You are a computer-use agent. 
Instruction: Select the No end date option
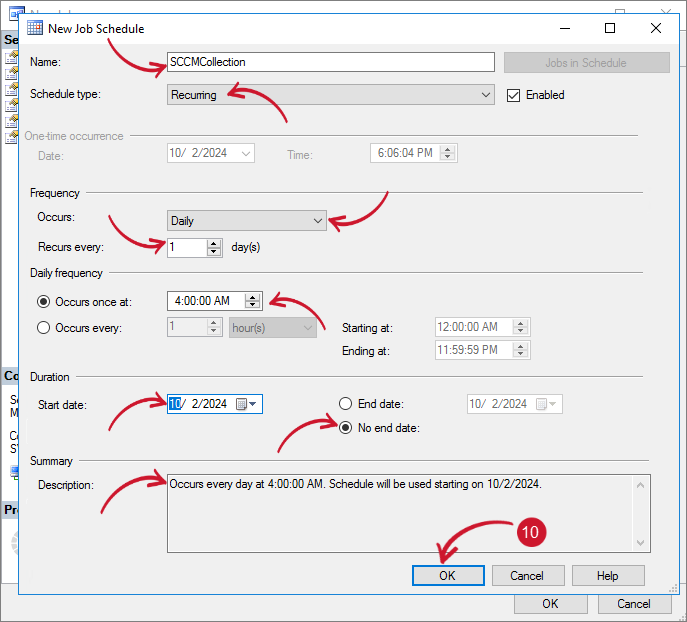tap(346, 428)
